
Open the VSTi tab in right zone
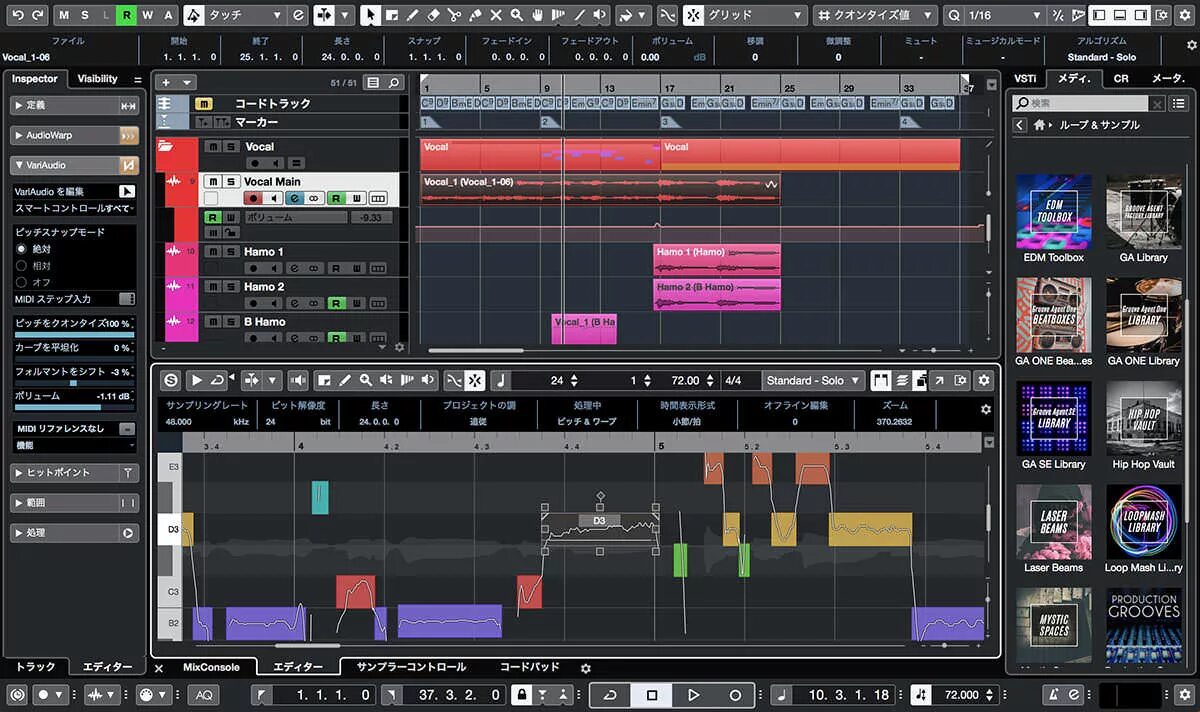pos(1025,79)
